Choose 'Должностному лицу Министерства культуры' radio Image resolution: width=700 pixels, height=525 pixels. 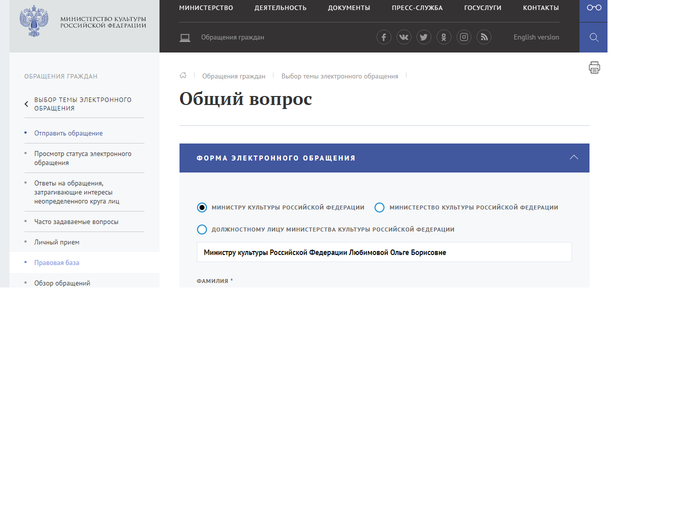click(x=202, y=229)
